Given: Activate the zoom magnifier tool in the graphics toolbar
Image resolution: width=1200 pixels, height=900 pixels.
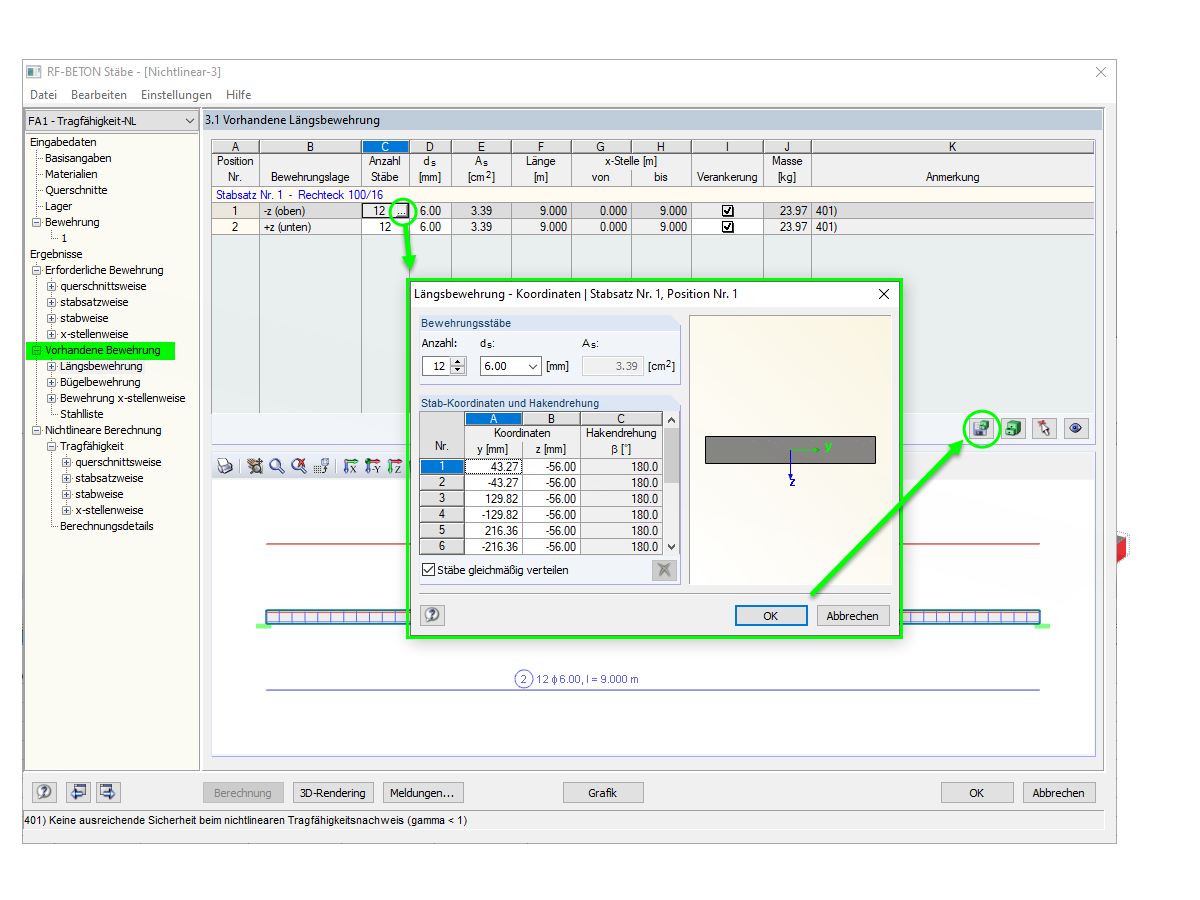Looking at the screenshot, I should pyautogui.click(x=277, y=465).
